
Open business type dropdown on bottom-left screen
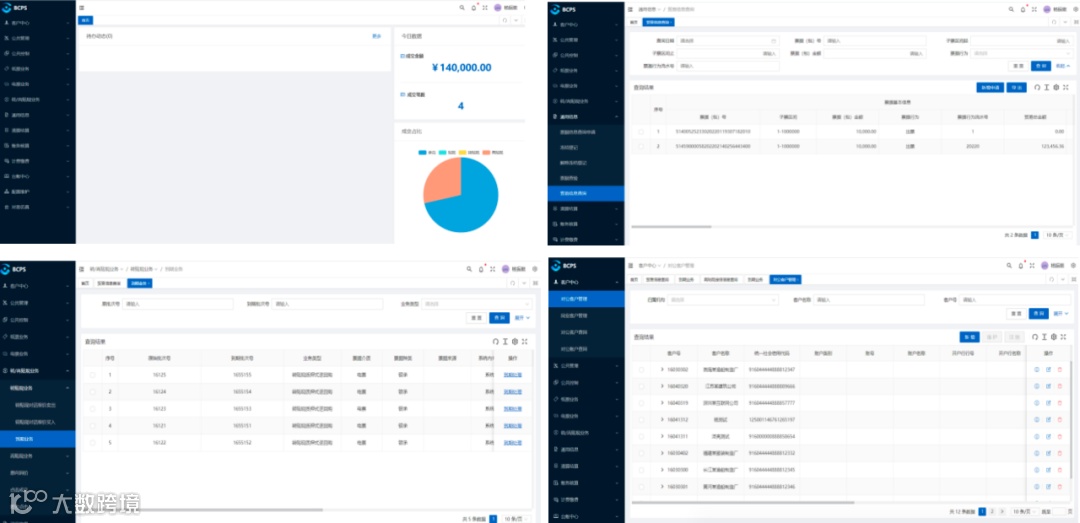coord(477,304)
